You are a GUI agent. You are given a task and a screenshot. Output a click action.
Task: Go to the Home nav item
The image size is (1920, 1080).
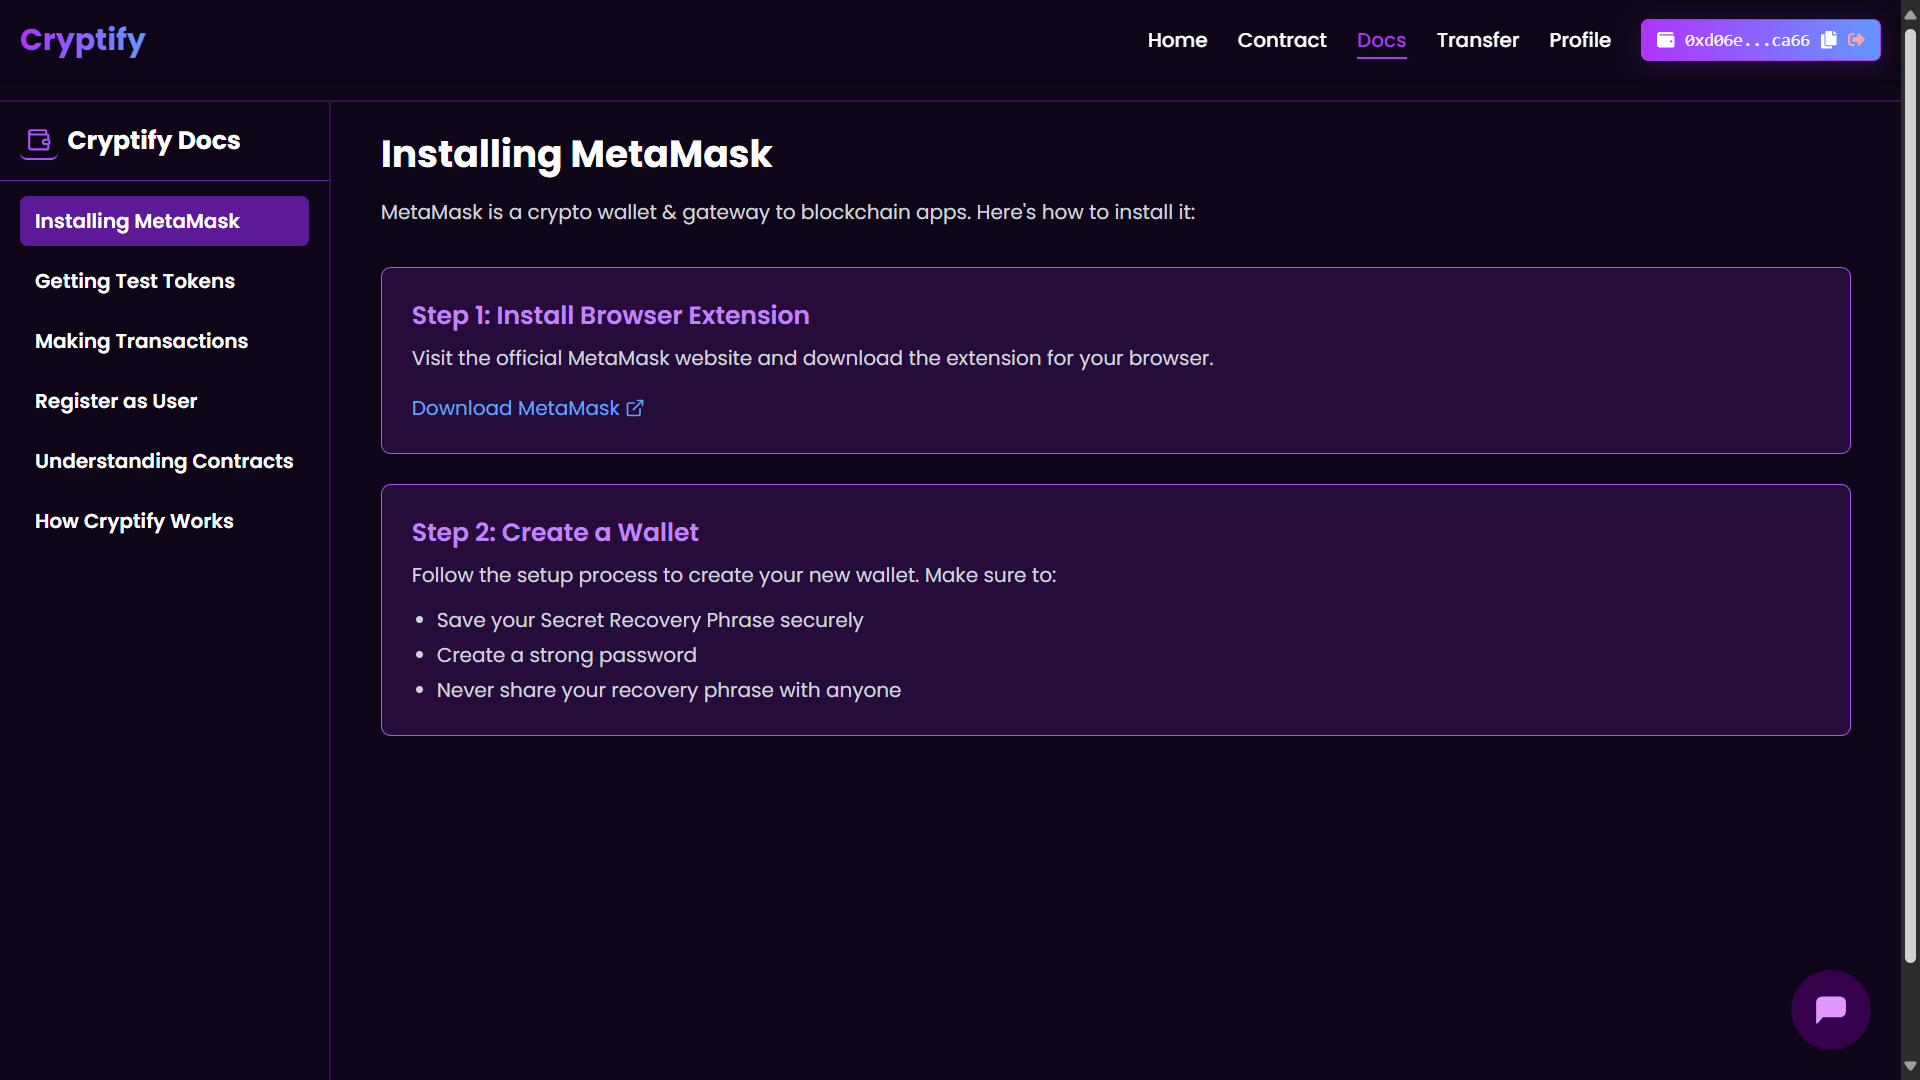pyautogui.click(x=1177, y=40)
